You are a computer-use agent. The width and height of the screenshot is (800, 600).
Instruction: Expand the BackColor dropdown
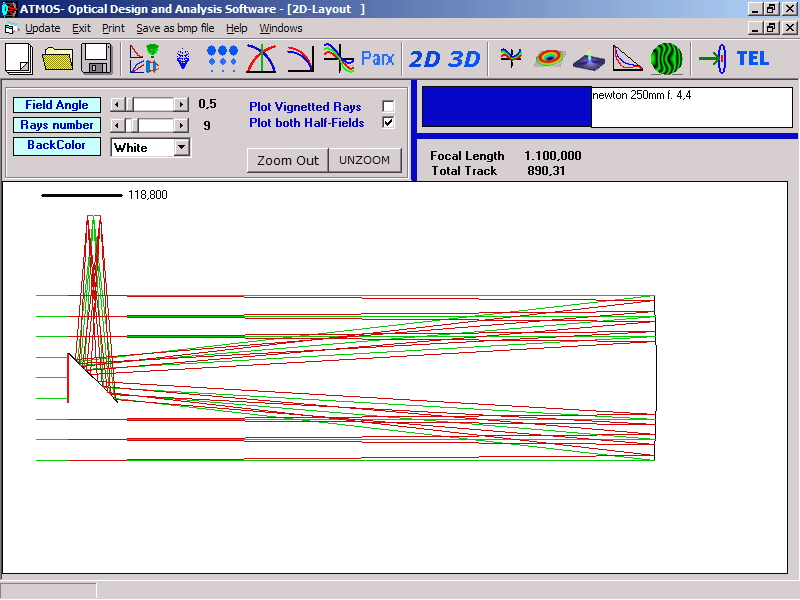(181, 147)
